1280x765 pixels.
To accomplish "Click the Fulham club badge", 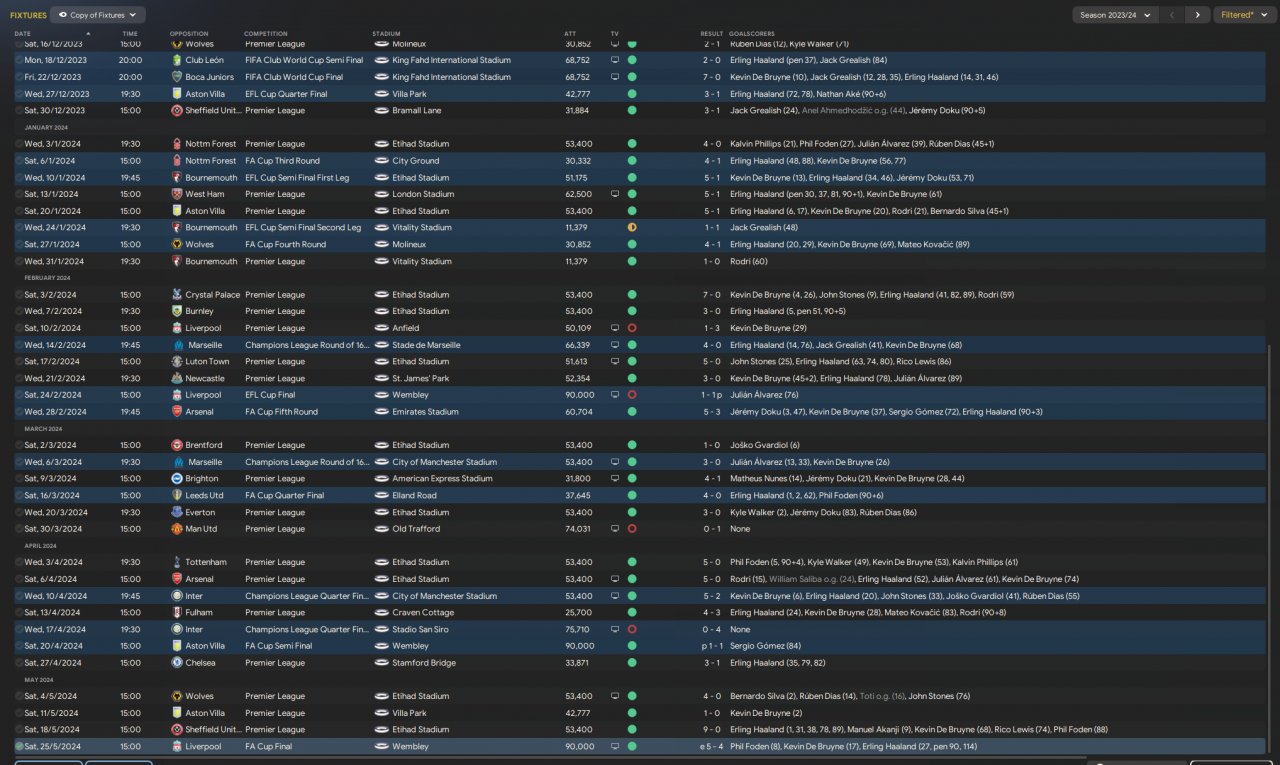I will click(177, 613).
